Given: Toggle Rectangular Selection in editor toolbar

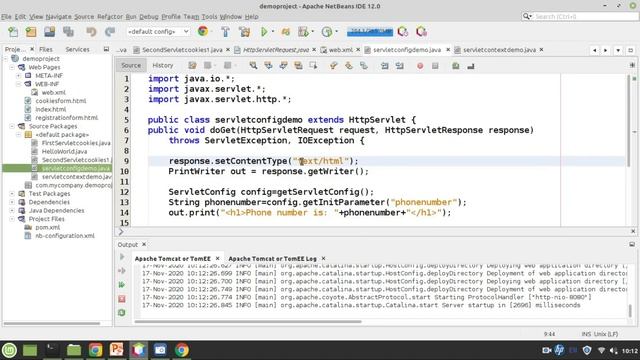Looking at the screenshot, I should coord(313,66).
